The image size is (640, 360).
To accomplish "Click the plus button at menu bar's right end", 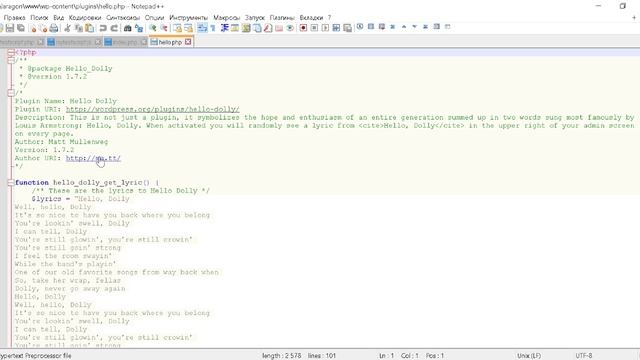I will (x=634, y=18).
